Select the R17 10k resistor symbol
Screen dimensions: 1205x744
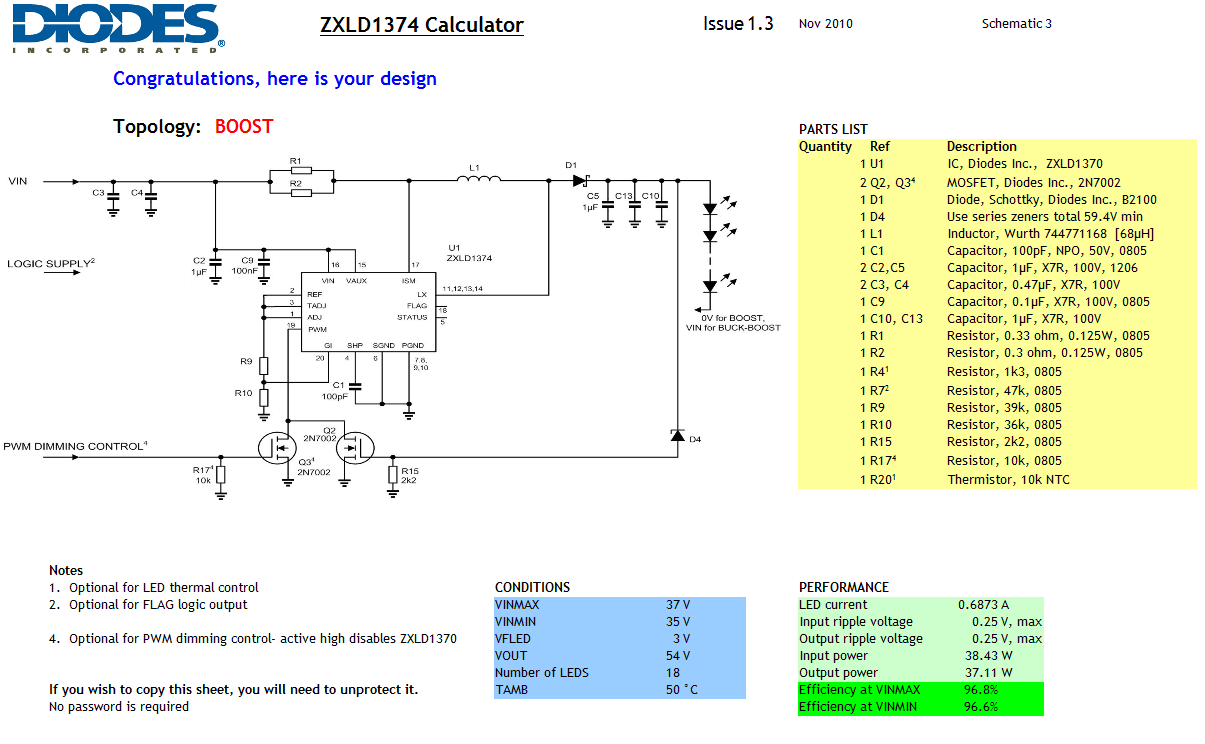click(221, 474)
